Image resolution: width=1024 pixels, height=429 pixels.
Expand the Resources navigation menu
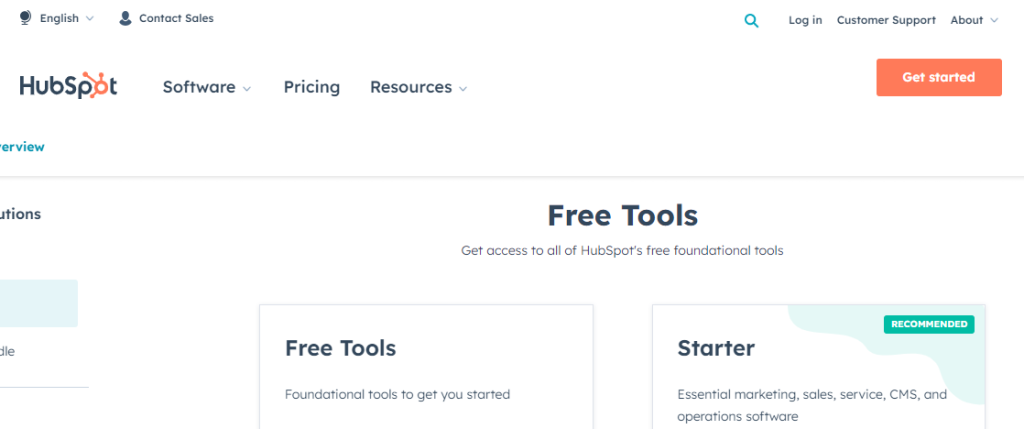click(x=419, y=87)
